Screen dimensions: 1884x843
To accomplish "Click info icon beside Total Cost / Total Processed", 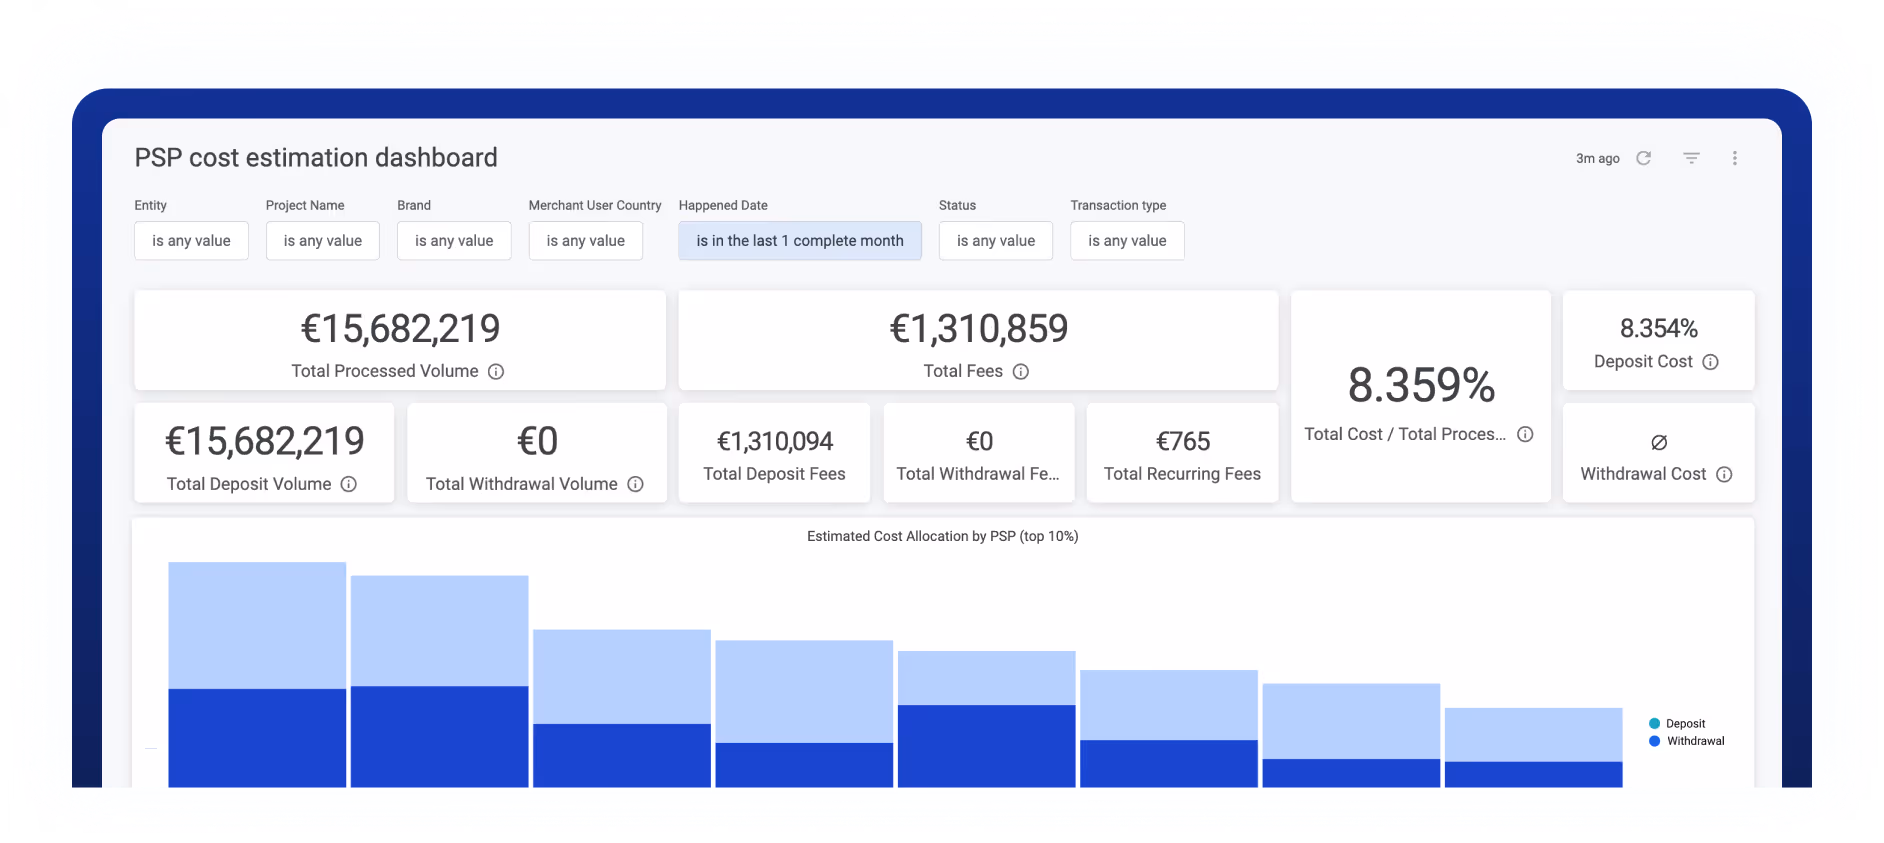I will [1525, 434].
